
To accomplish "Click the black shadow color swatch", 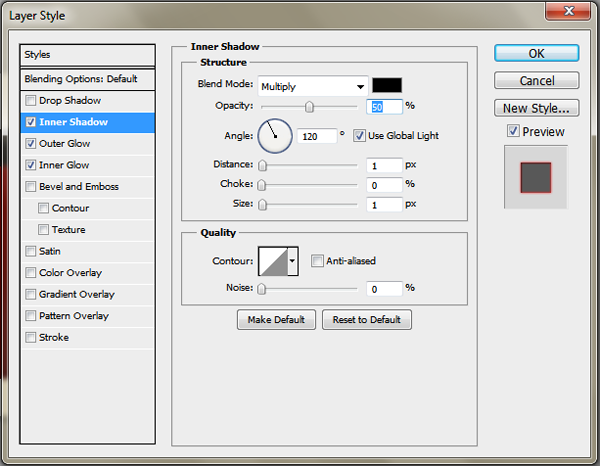I will 387,86.
